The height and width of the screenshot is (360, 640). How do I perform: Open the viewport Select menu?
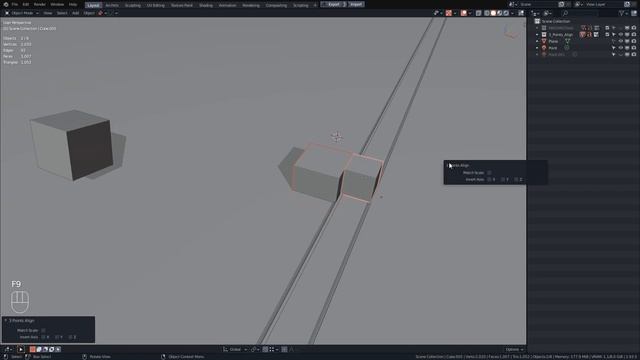coord(62,13)
